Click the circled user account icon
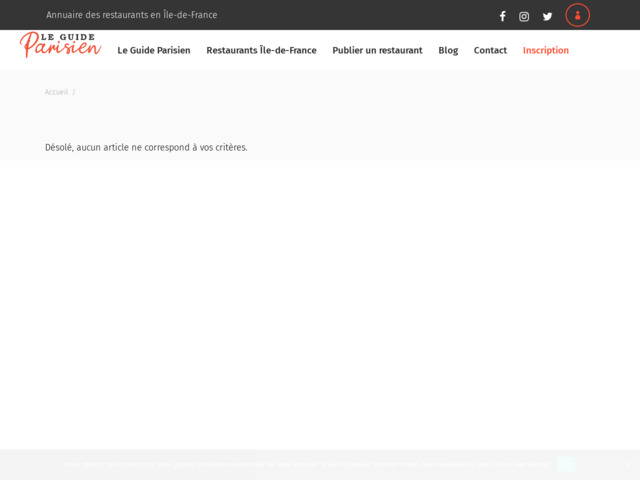The height and width of the screenshot is (480, 640). pos(577,15)
